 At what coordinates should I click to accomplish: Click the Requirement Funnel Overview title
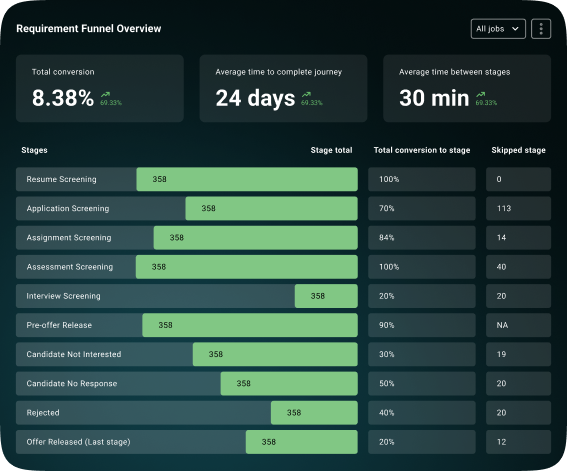pos(89,29)
